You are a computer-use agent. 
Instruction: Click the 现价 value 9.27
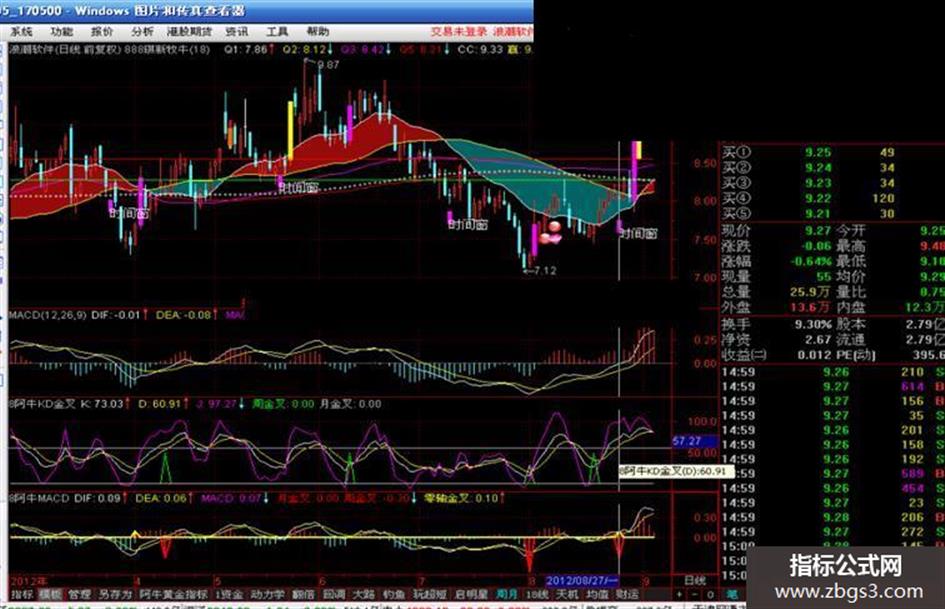(x=818, y=230)
